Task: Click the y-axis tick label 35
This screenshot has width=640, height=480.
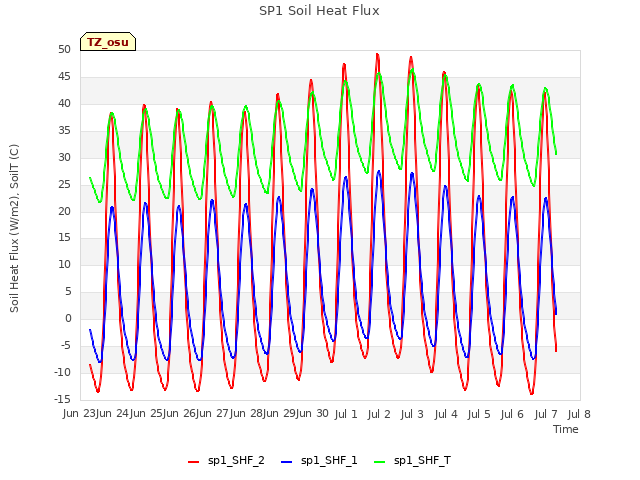Action: 64,131
